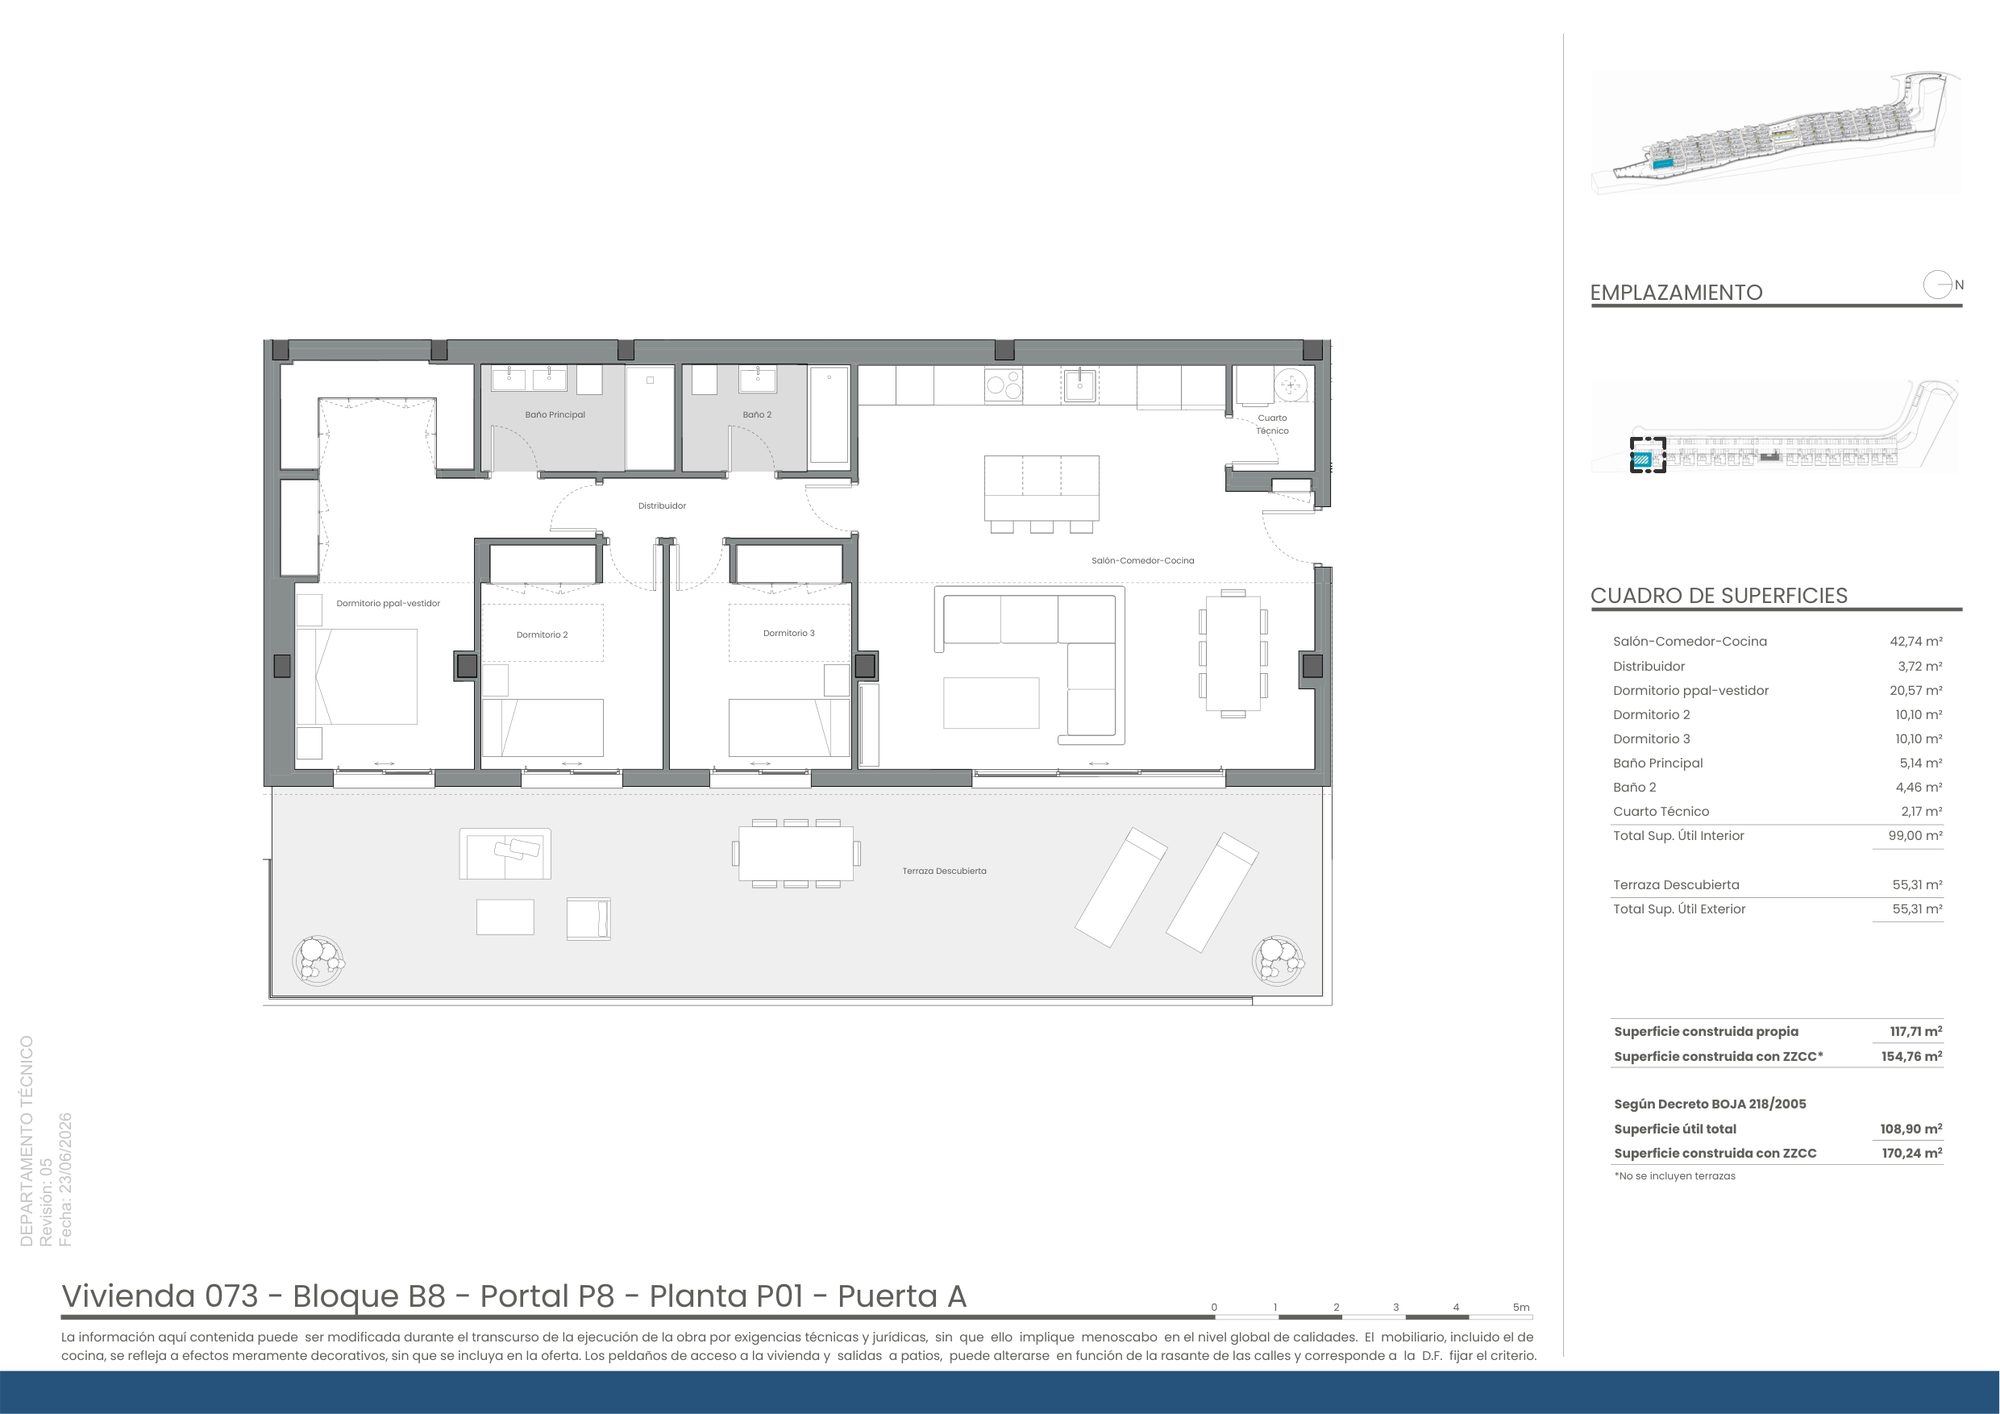Click the "Distribuidor" label in floor plan
The width and height of the screenshot is (2000, 1414).
pyautogui.click(x=662, y=506)
